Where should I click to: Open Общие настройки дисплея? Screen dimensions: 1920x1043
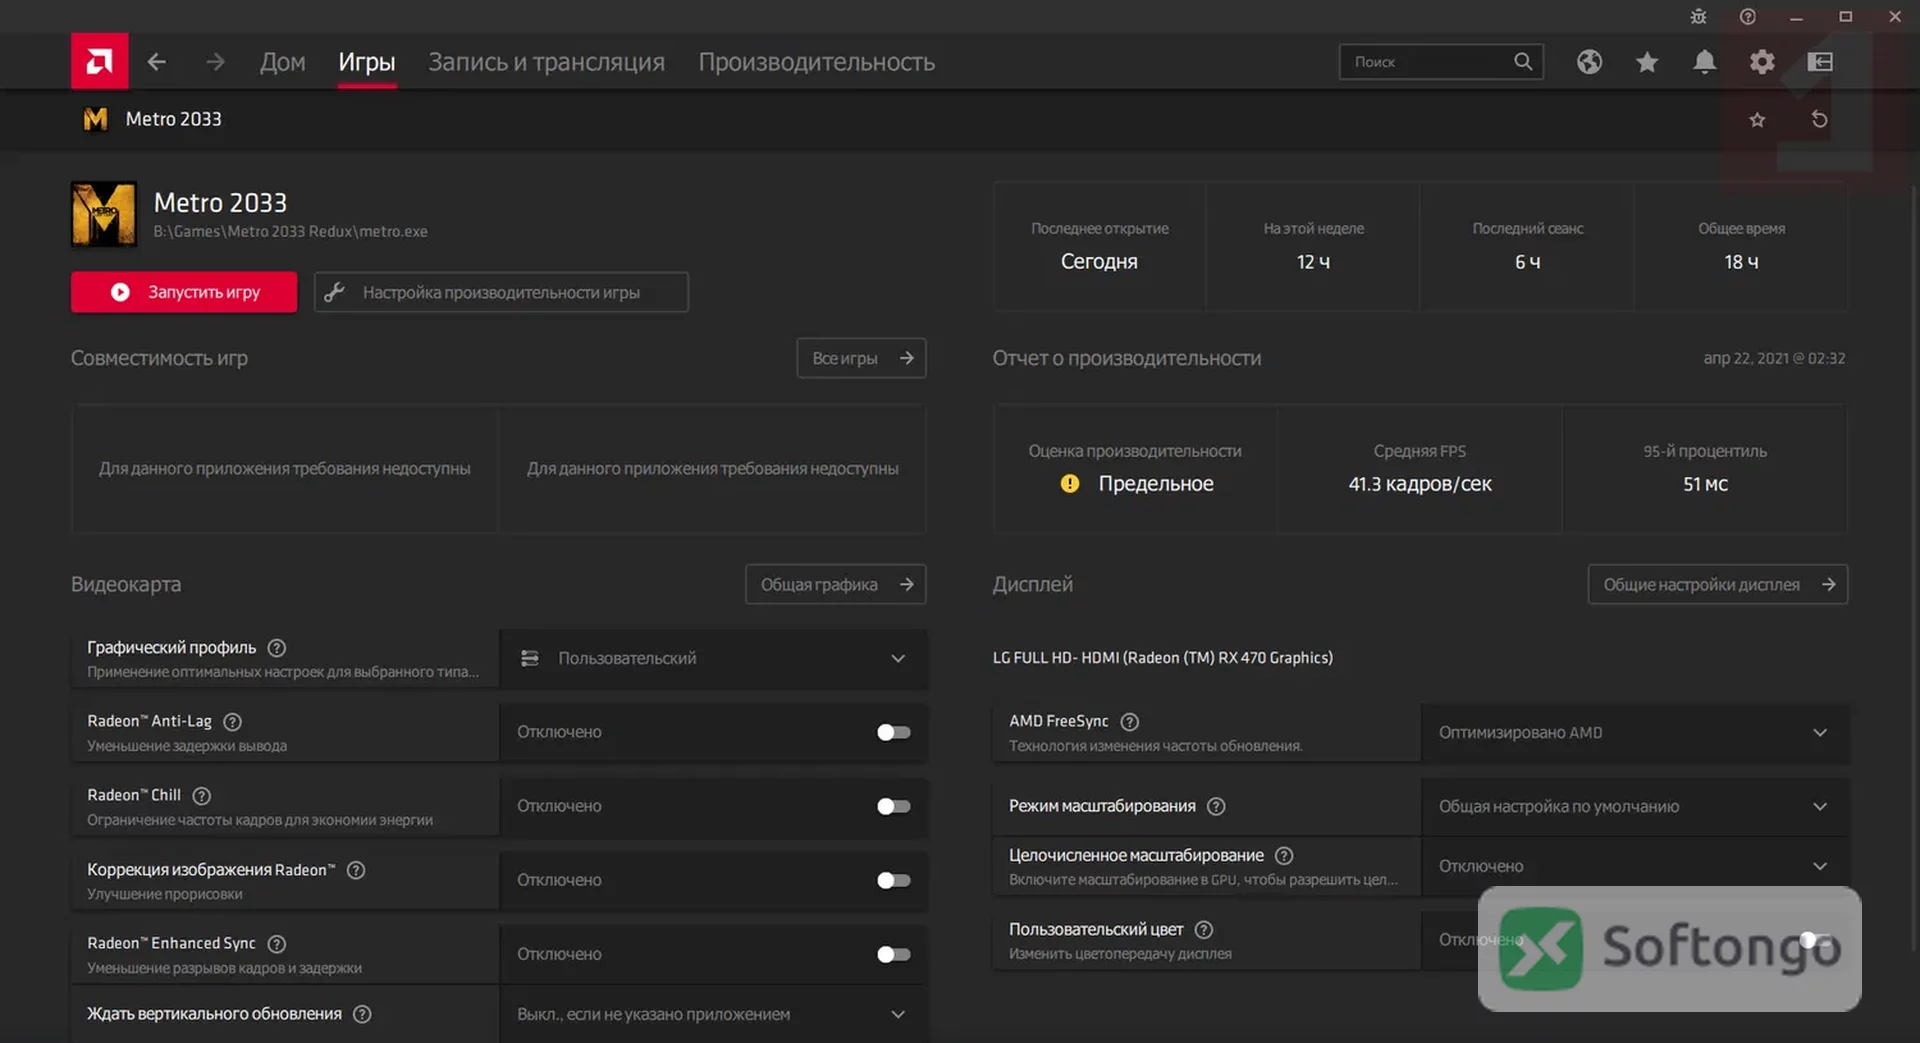pyautogui.click(x=1717, y=584)
